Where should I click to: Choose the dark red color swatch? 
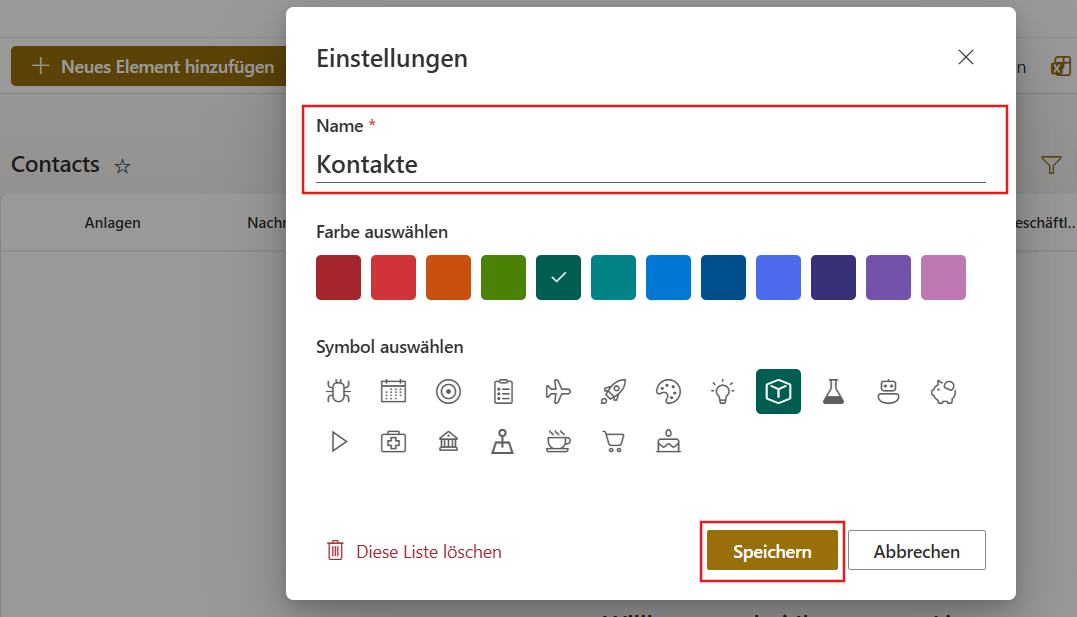pyautogui.click(x=338, y=278)
